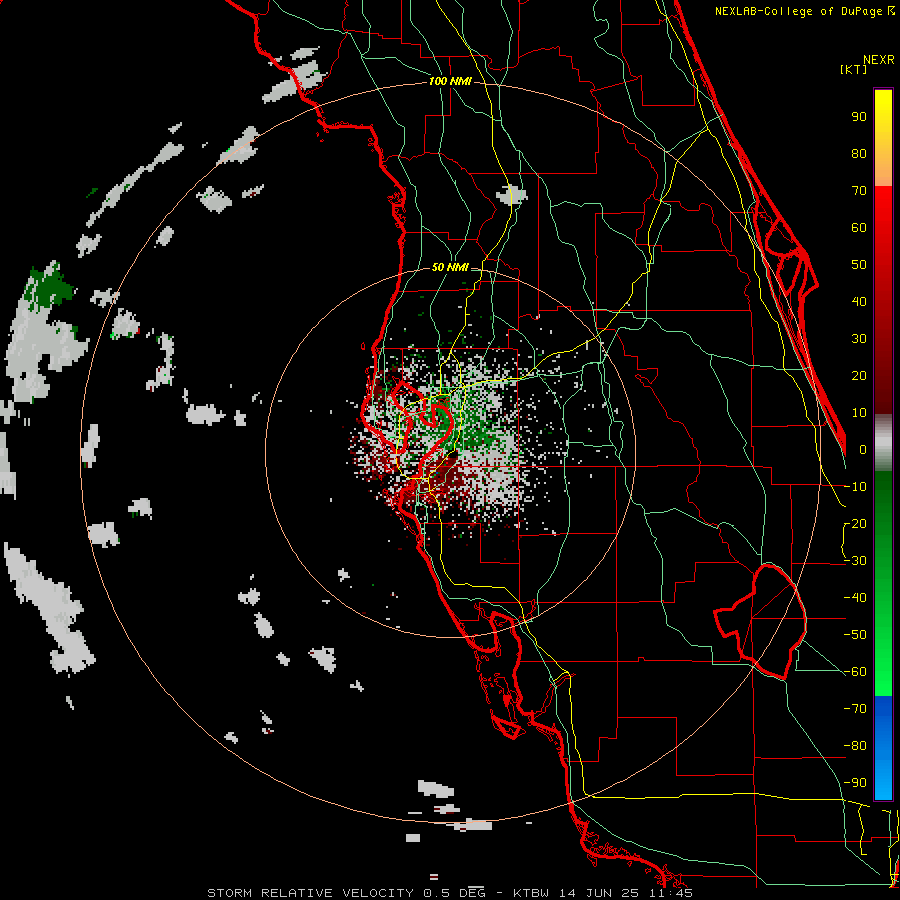Click the 100 NMI range ring label
The height and width of the screenshot is (900, 900).
[450, 82]
